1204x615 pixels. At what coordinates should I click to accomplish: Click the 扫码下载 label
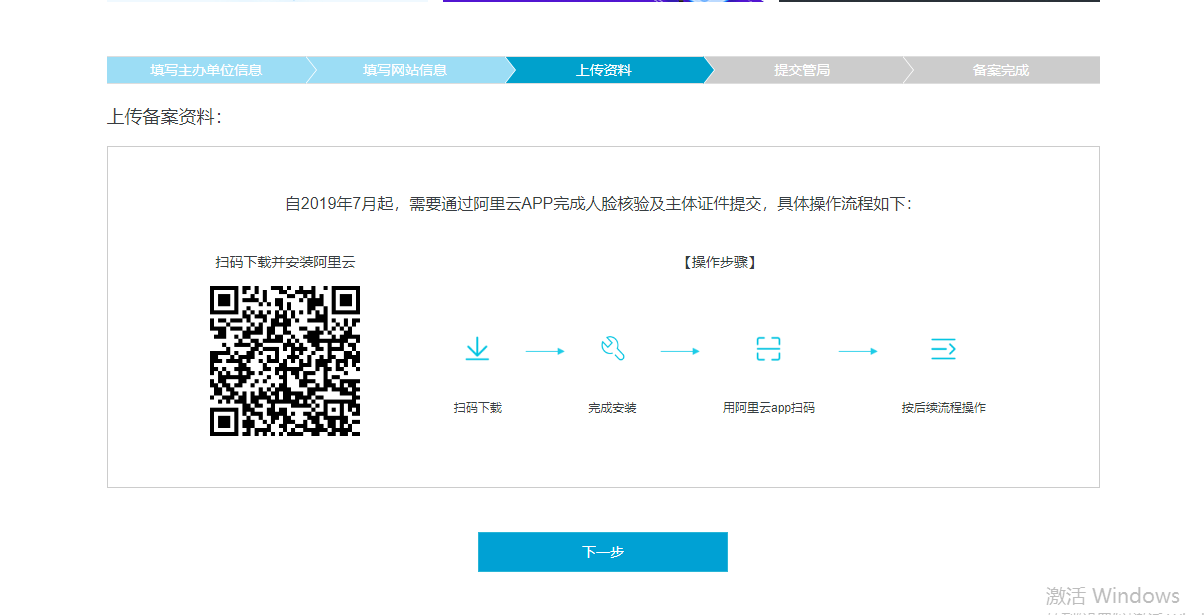pos(477,408)
